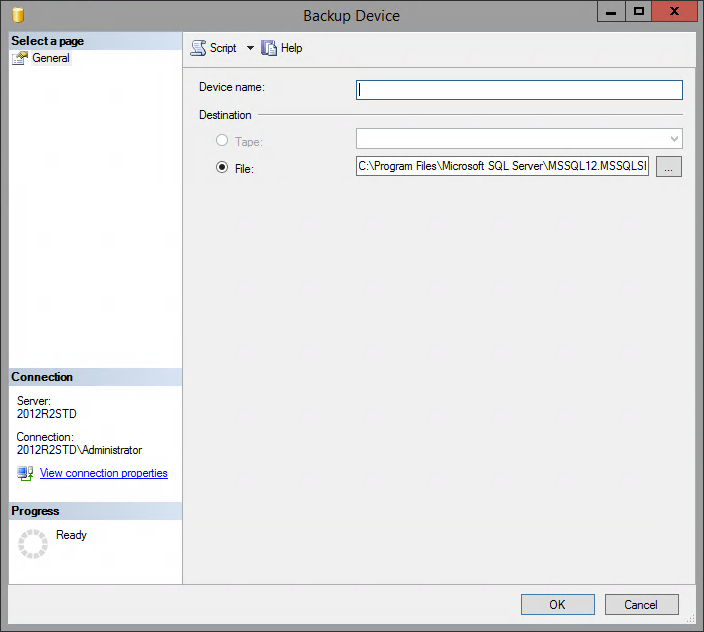Click the Help toolbar label

pyautogui.click(x=291, y=48)
